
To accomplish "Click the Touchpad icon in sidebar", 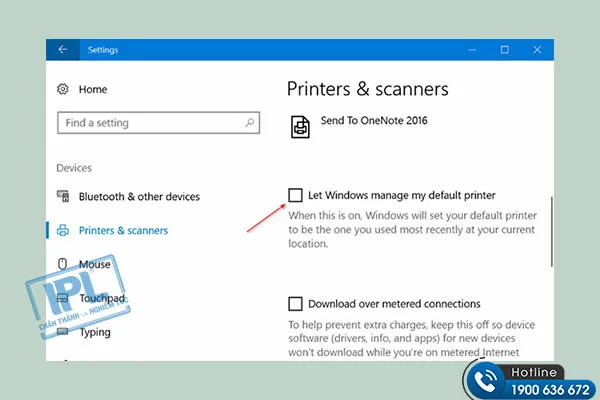I will (62, 298).
